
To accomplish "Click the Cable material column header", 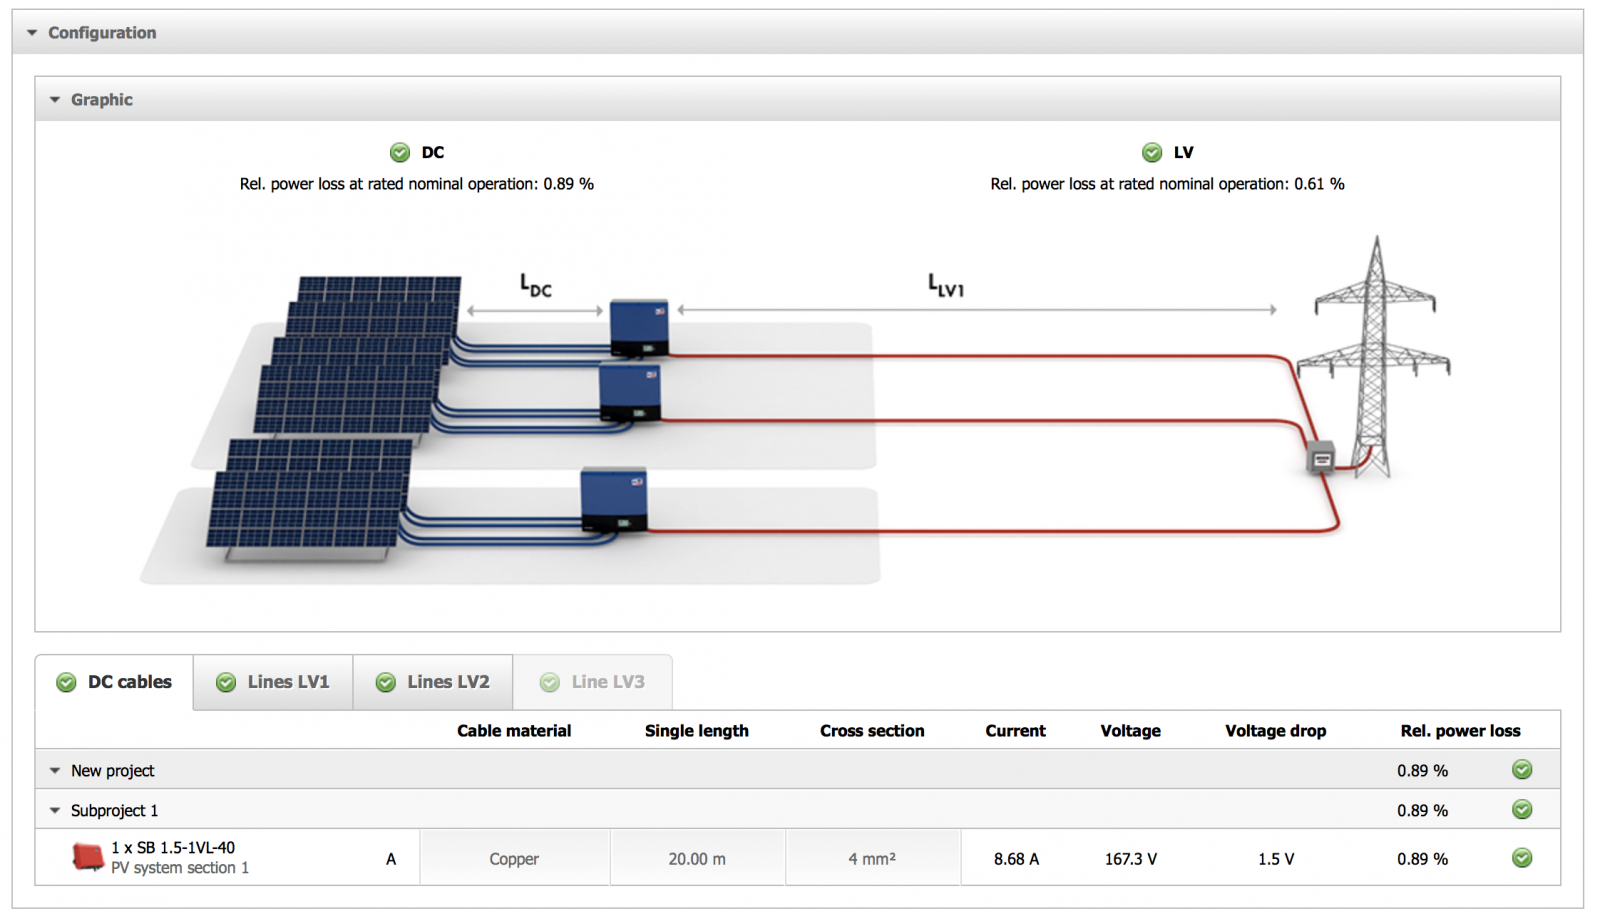I will (514, 731).
